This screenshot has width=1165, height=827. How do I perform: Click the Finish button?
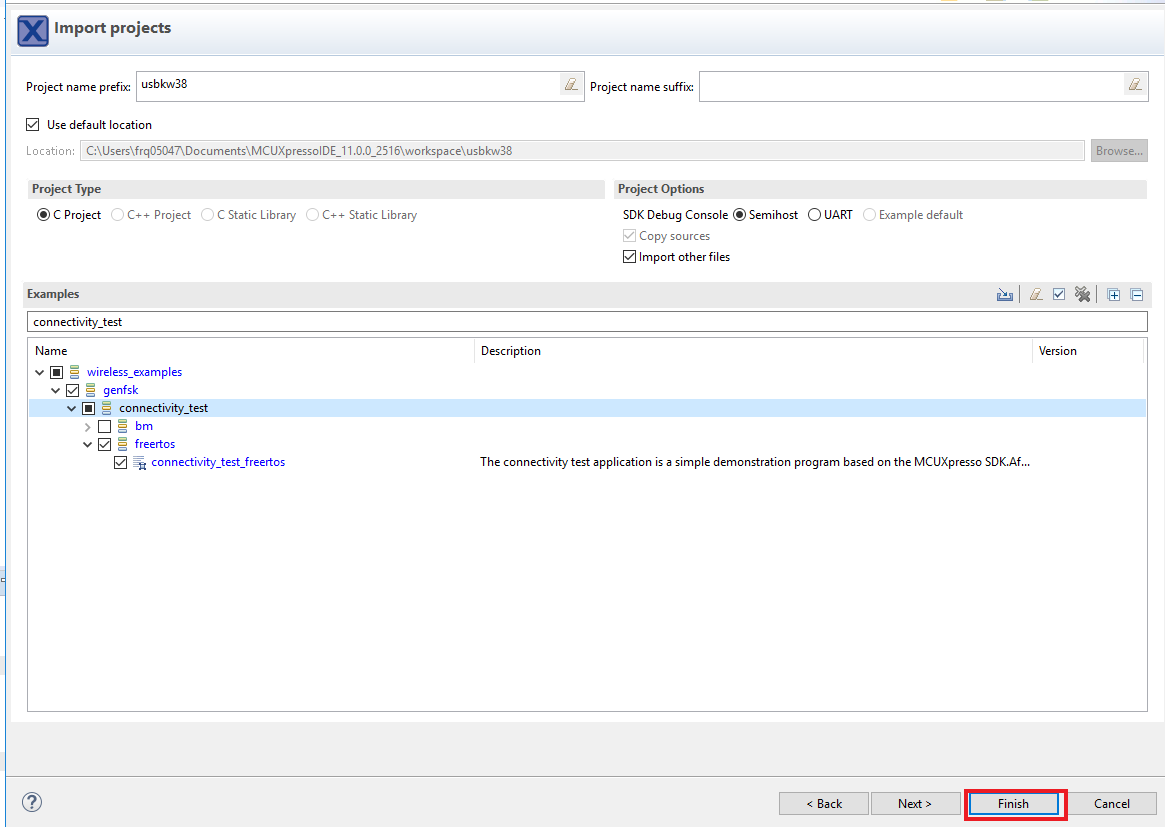coord(1013,804)
